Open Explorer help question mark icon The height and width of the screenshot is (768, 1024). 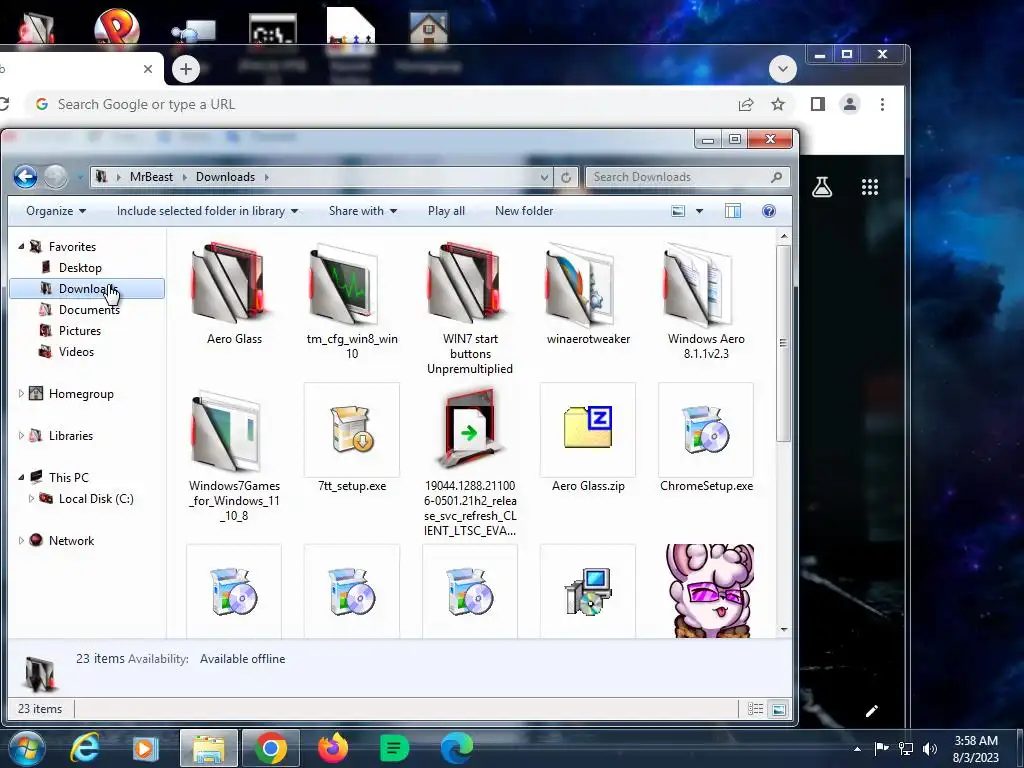(769, 211)
